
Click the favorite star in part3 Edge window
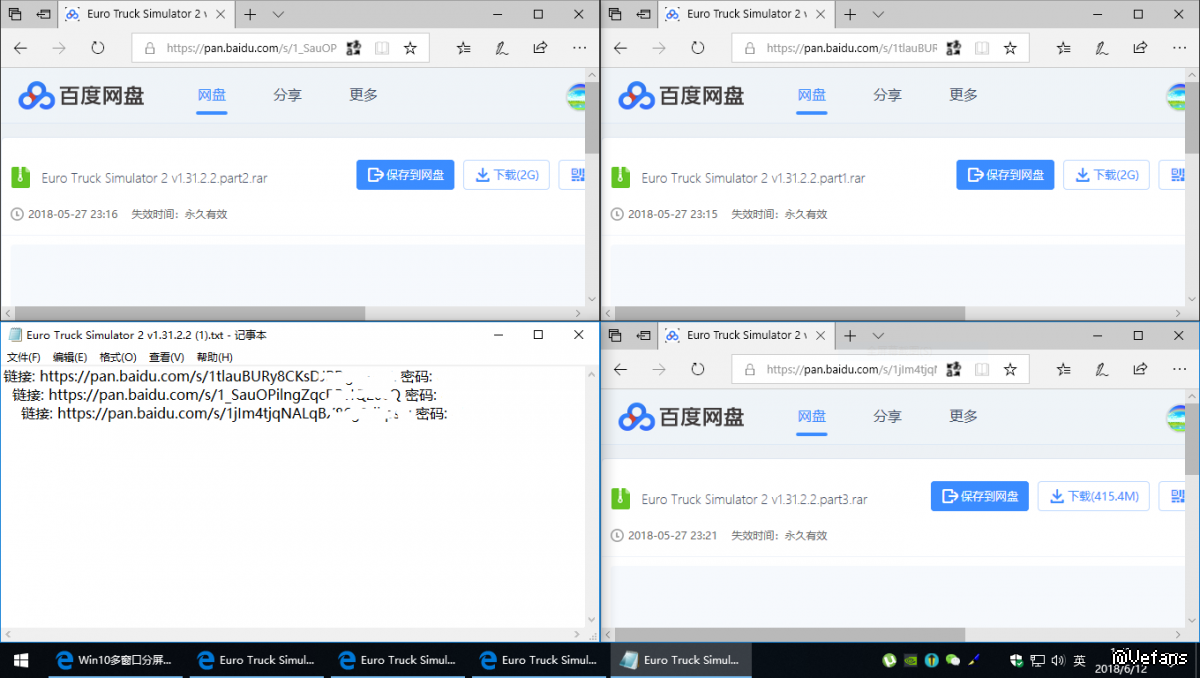pos(1010,369)
